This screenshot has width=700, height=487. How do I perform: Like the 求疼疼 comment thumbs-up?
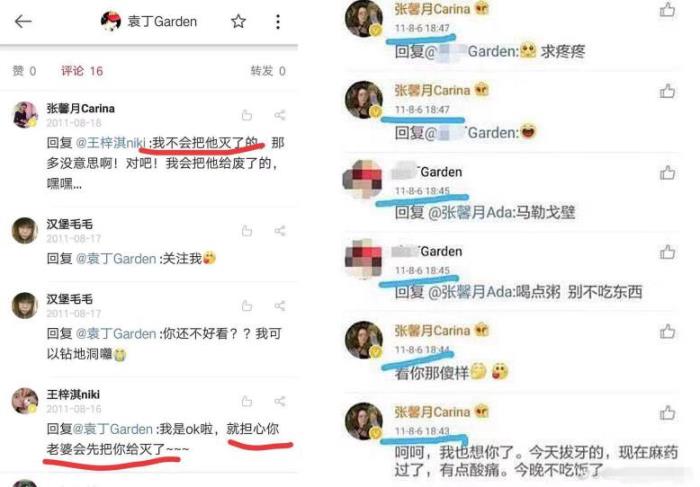[667, 10]
